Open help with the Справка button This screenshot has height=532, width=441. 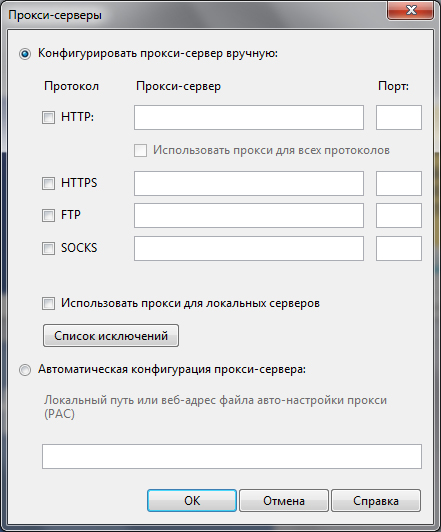tap(376, 500)
